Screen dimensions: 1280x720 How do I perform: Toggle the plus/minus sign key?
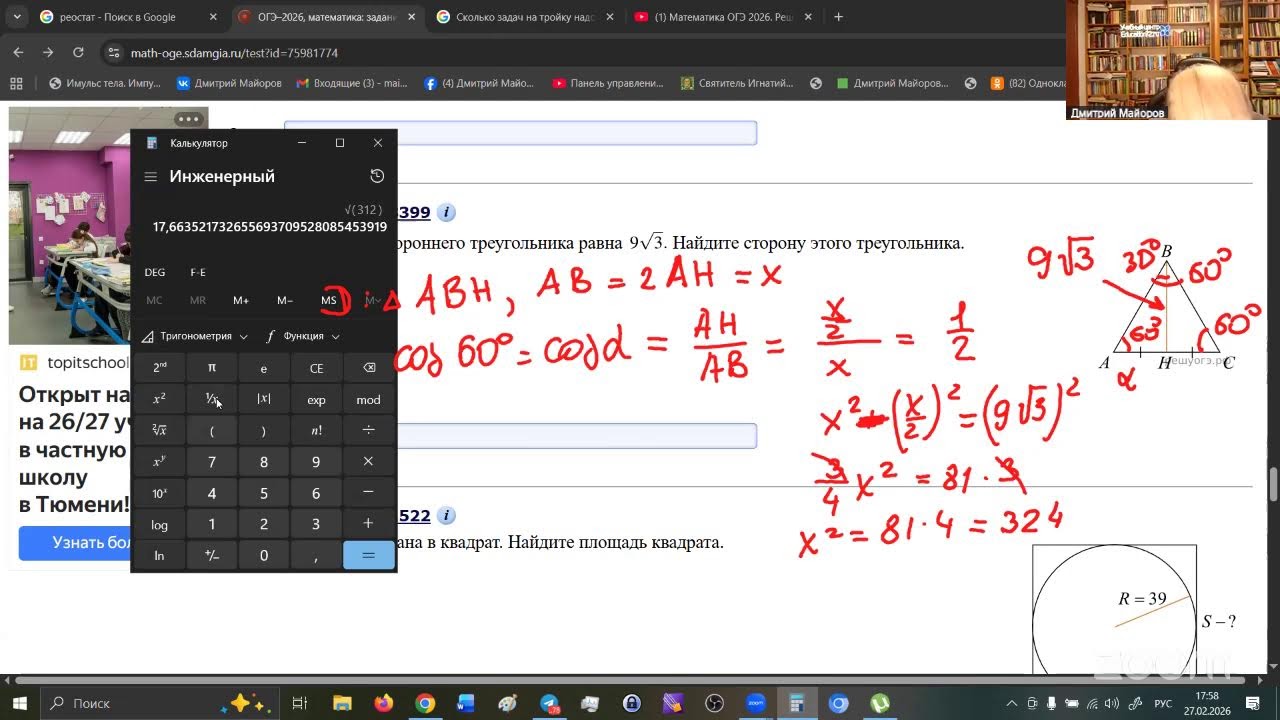click(x=212, y=555)
